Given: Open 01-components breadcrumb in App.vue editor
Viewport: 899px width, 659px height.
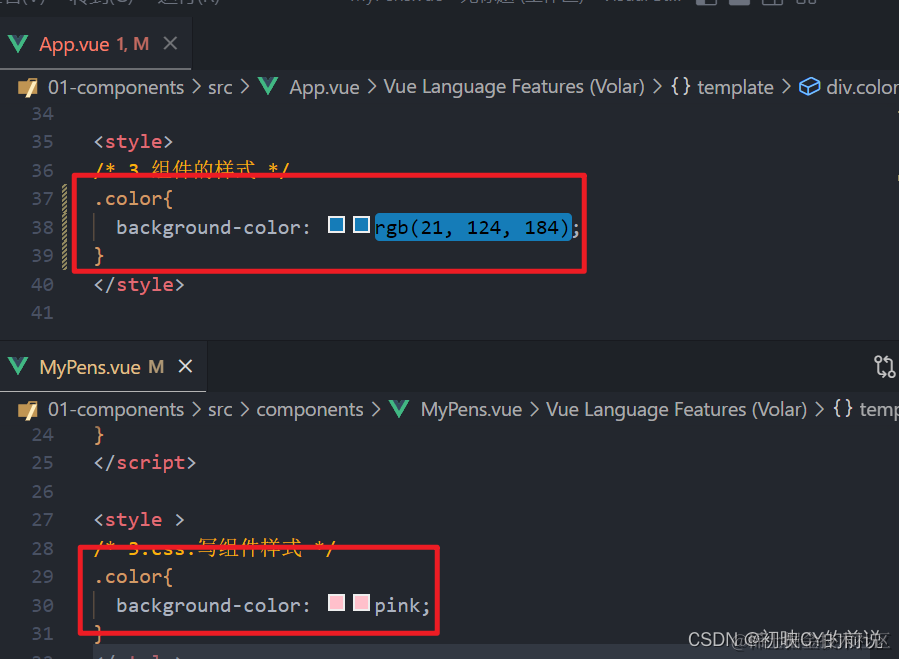Looking at the screenshot, I should tap(116, 88).
